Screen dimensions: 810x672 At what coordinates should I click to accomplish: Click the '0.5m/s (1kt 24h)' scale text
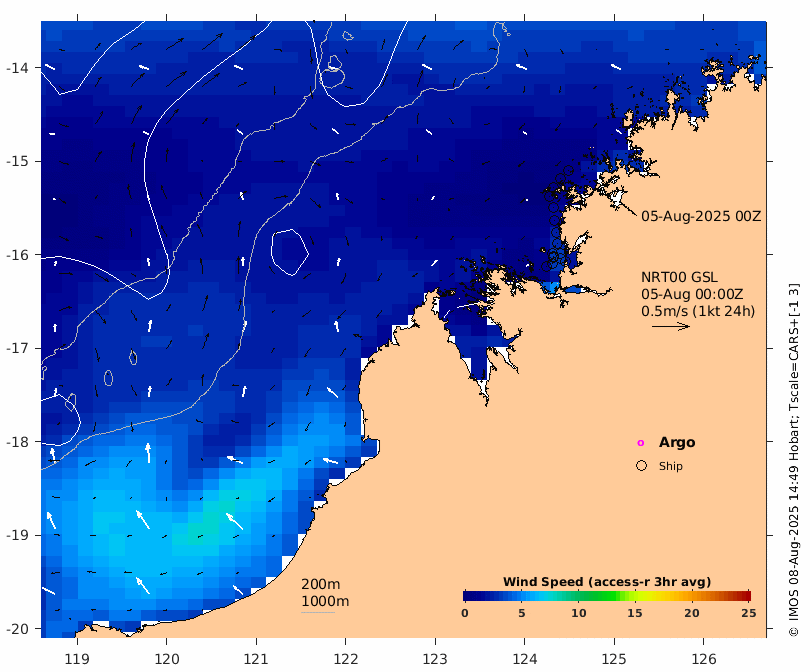(698, 311)
